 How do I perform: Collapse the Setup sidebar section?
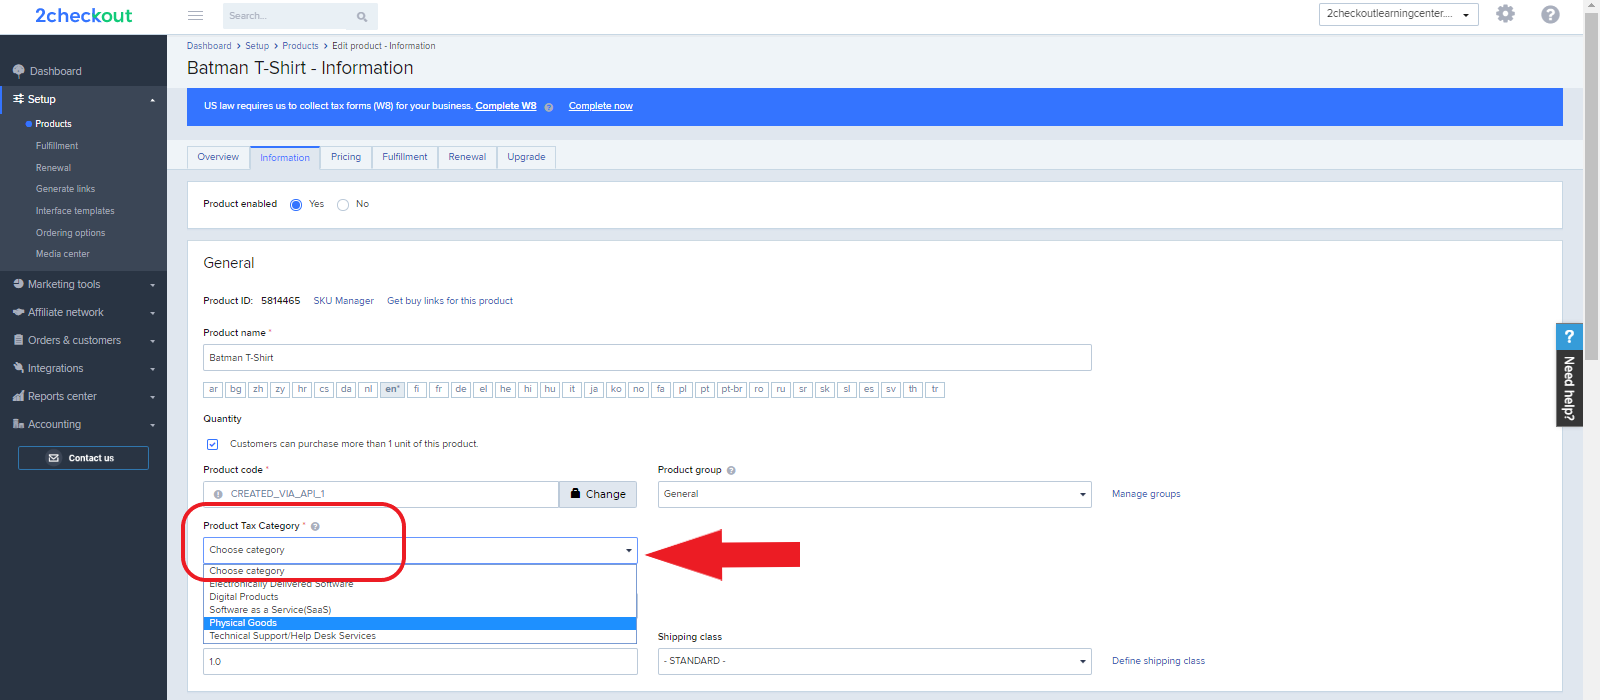click(153, 100)
